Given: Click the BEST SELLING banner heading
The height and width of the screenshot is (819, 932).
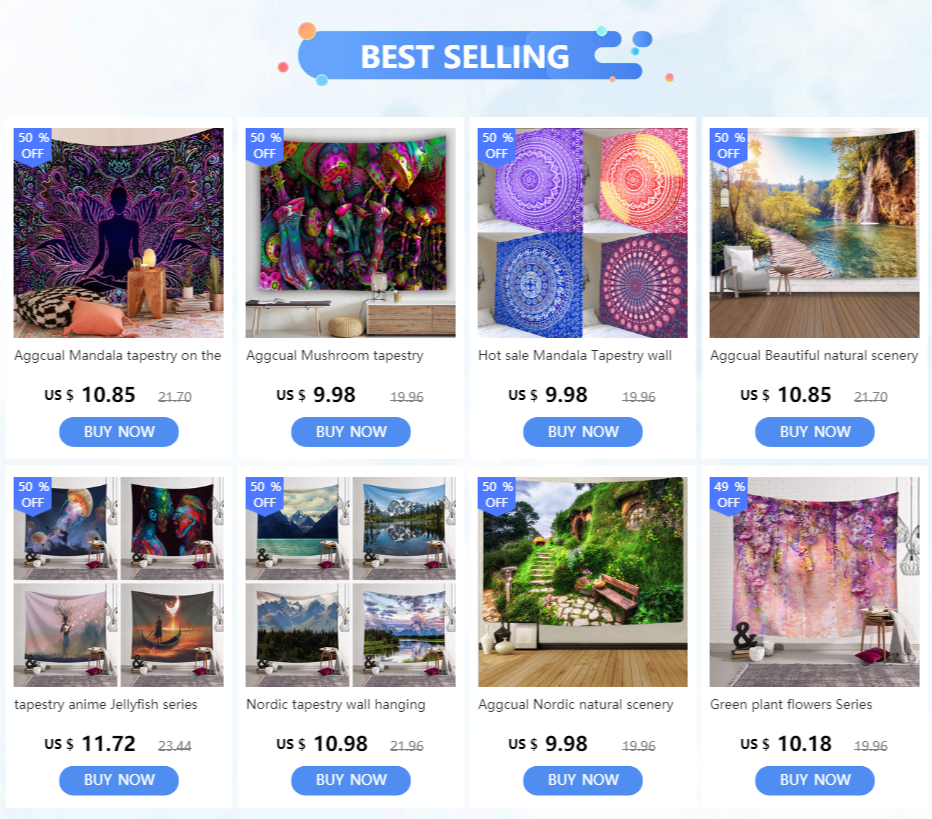Looking at the screenshot, I should pos(465,56).
